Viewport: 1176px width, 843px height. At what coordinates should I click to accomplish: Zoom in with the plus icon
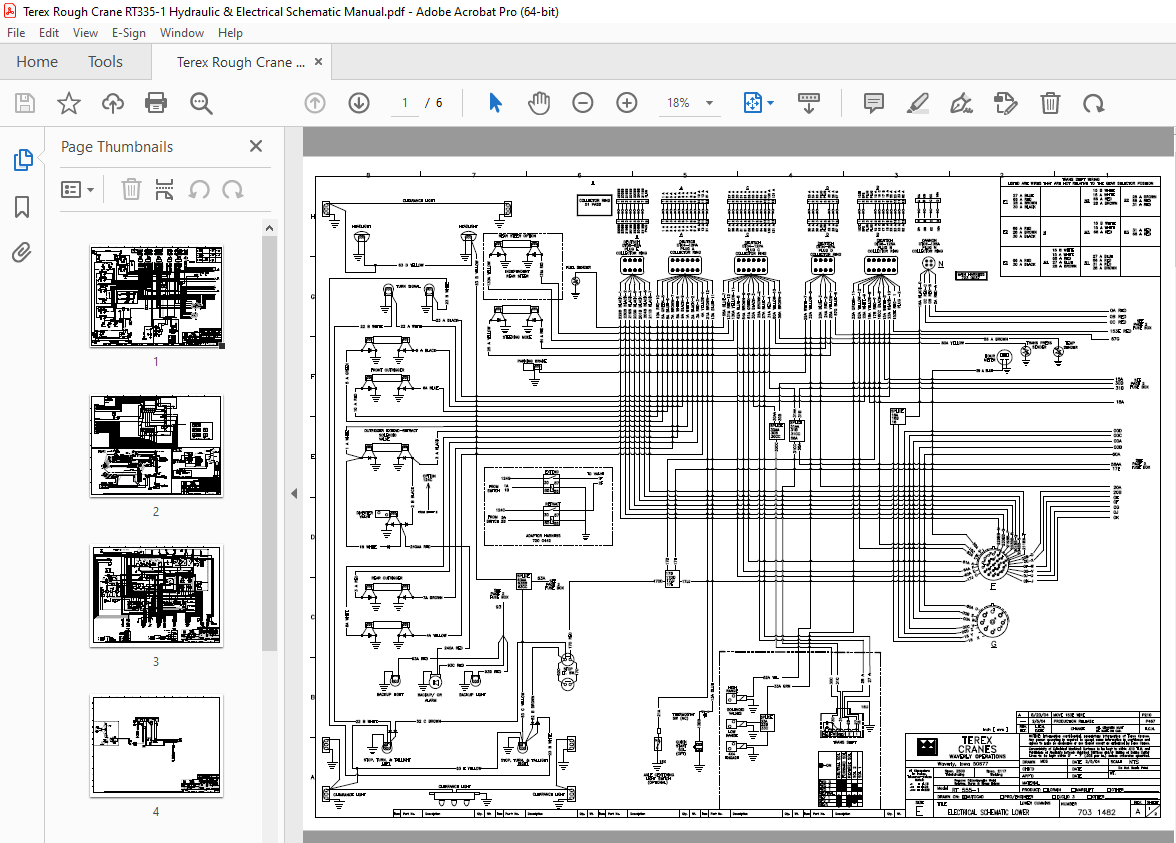626,103
